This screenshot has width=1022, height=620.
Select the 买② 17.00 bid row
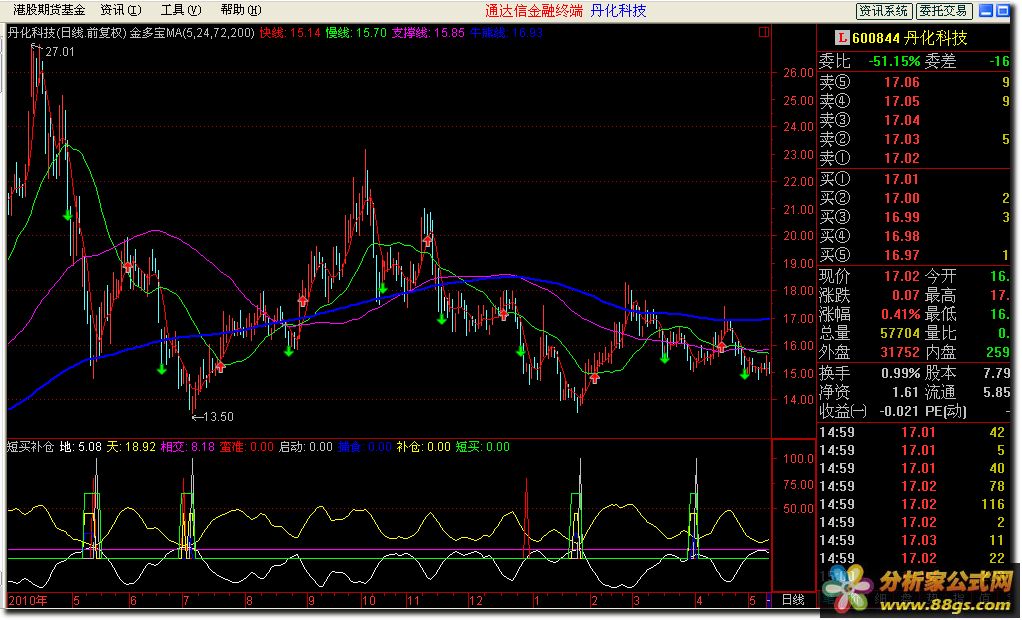coord(914,198)
